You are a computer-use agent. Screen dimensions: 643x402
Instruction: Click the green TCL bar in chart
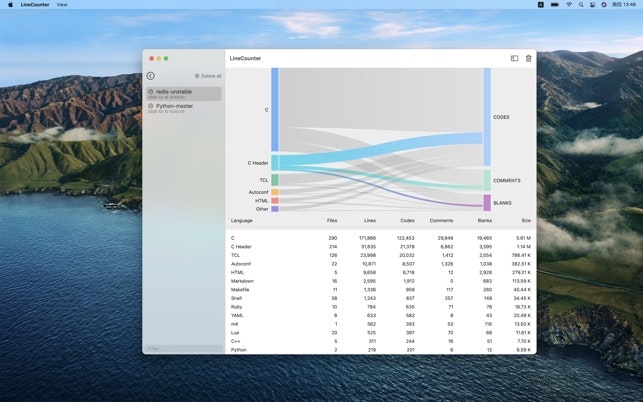pyautogui.click(x=275, y=180)
